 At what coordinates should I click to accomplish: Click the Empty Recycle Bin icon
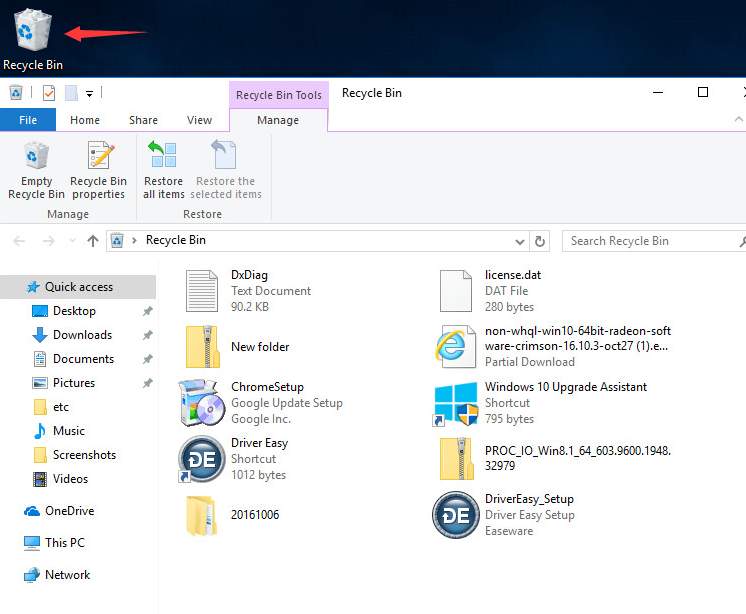point(36,156)
